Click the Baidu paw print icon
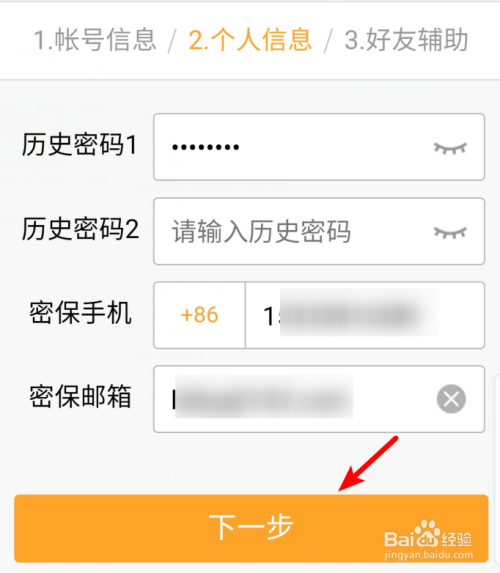The height and width of the screenshot is (573, 500). tap(428, 533)
